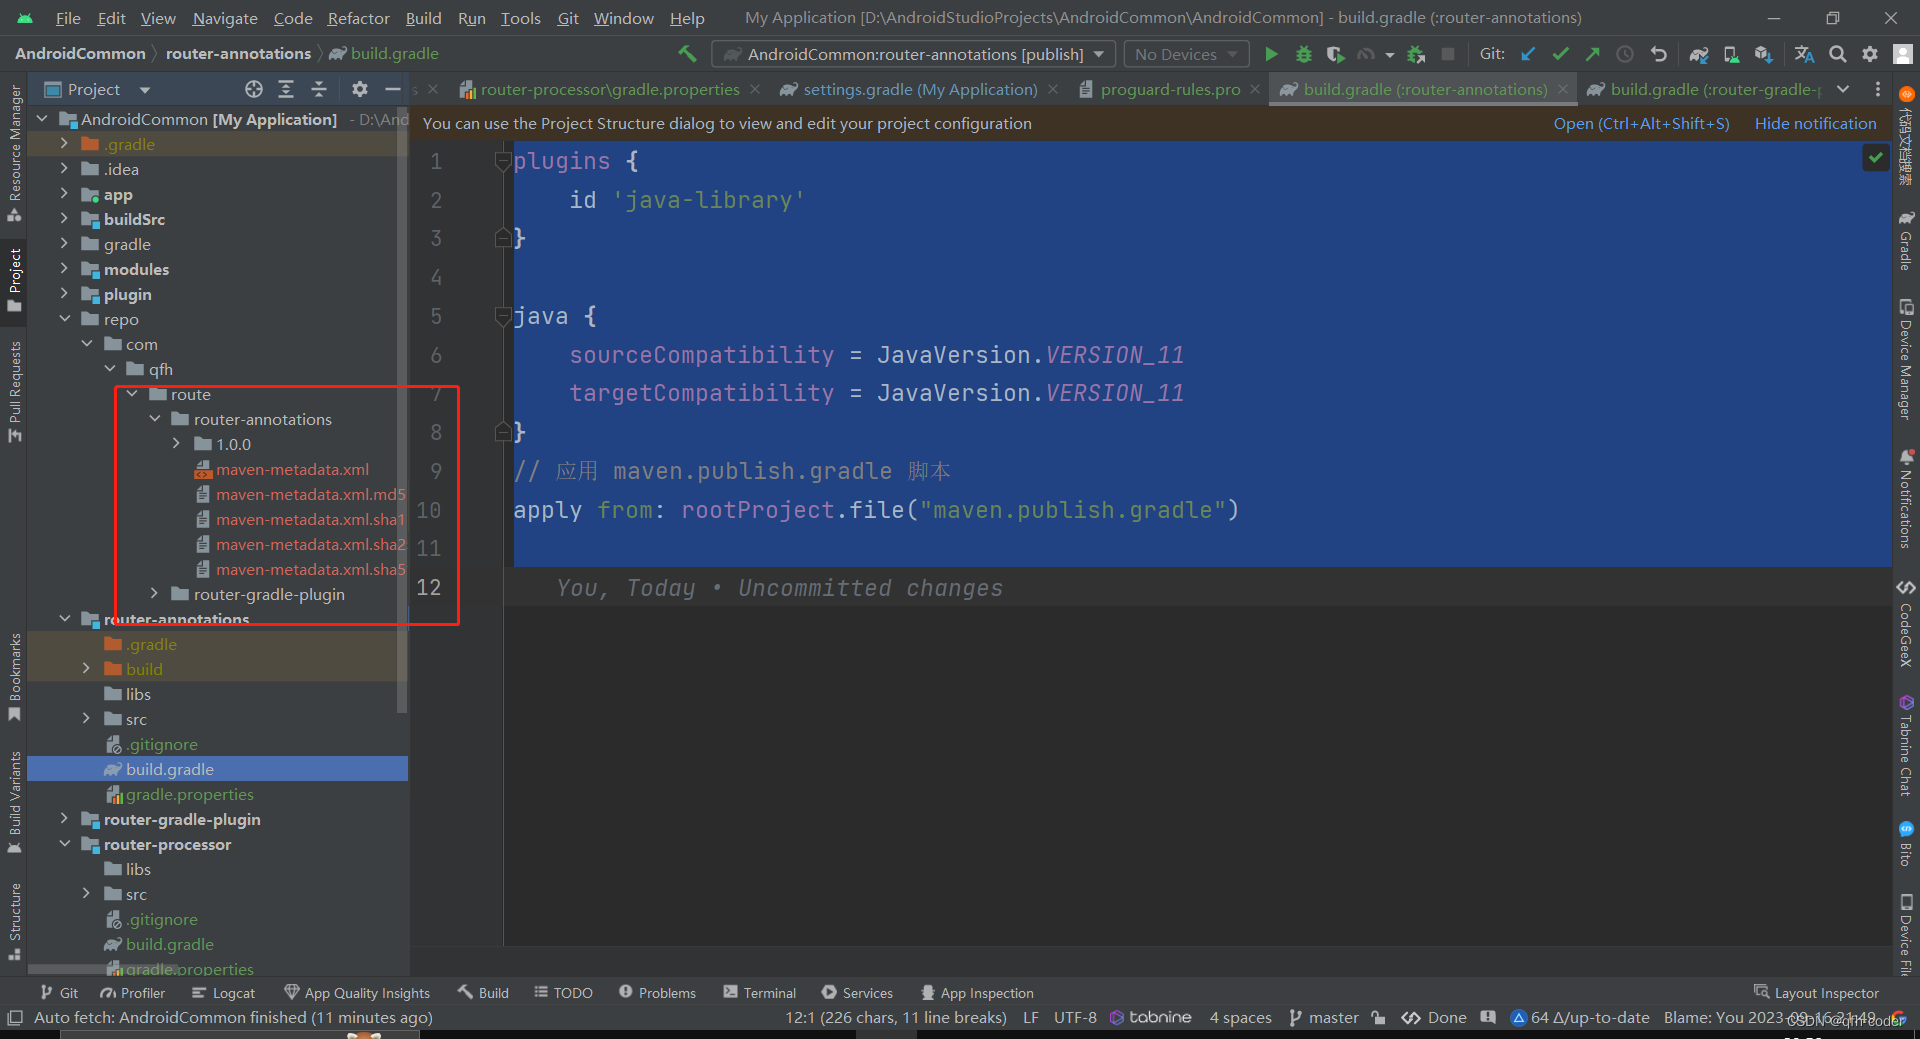The height and width of the screenshot is (1039, 1920).
Task: Expand the .idea folder
Action: point(64,169)
